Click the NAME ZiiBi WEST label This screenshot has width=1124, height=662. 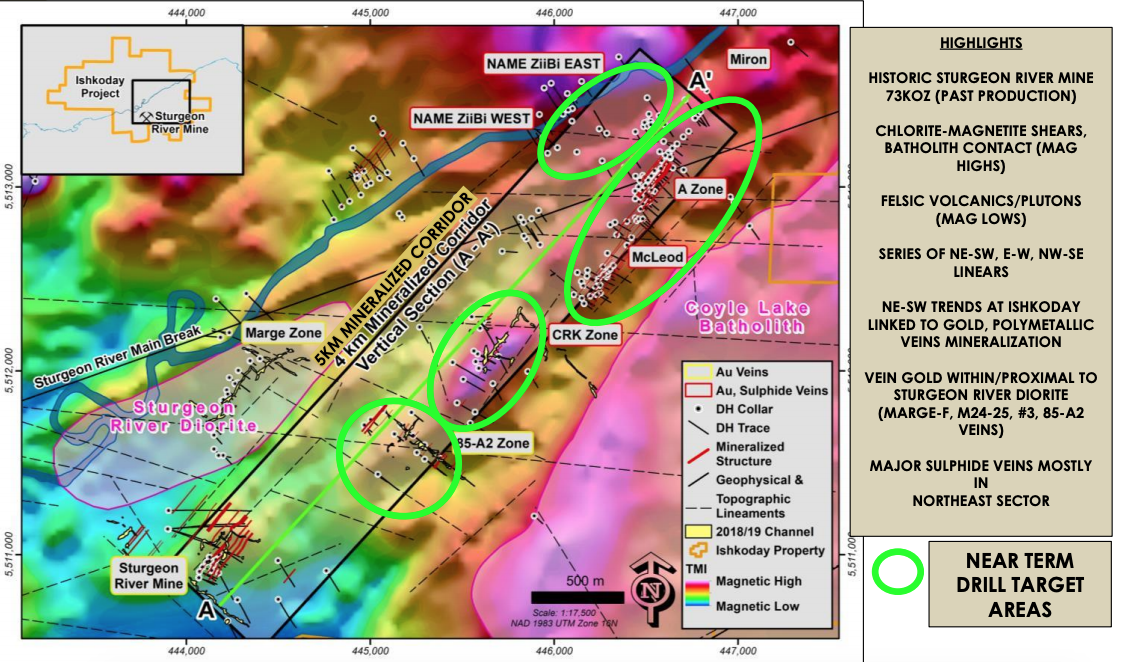click(x=471, y=118)
